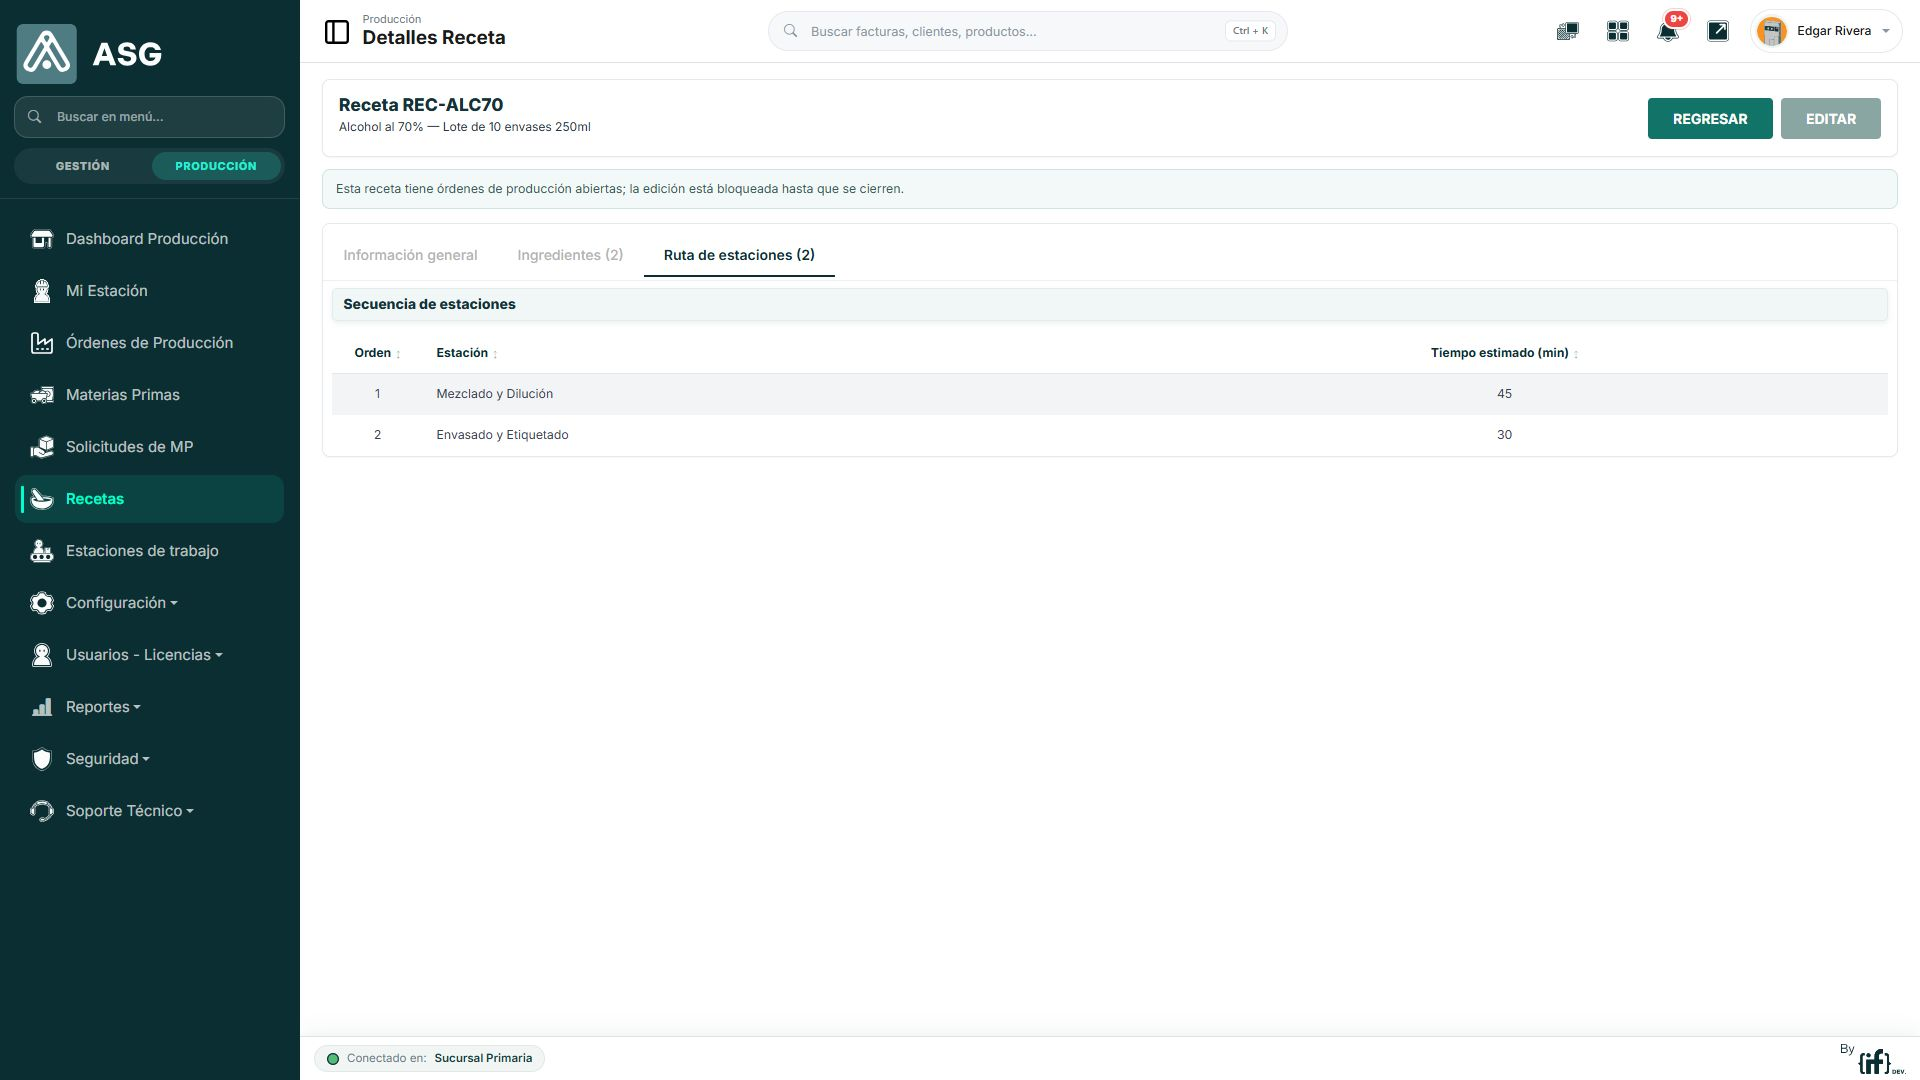Click the iif dev logo in footer

coord(1880,1062)
